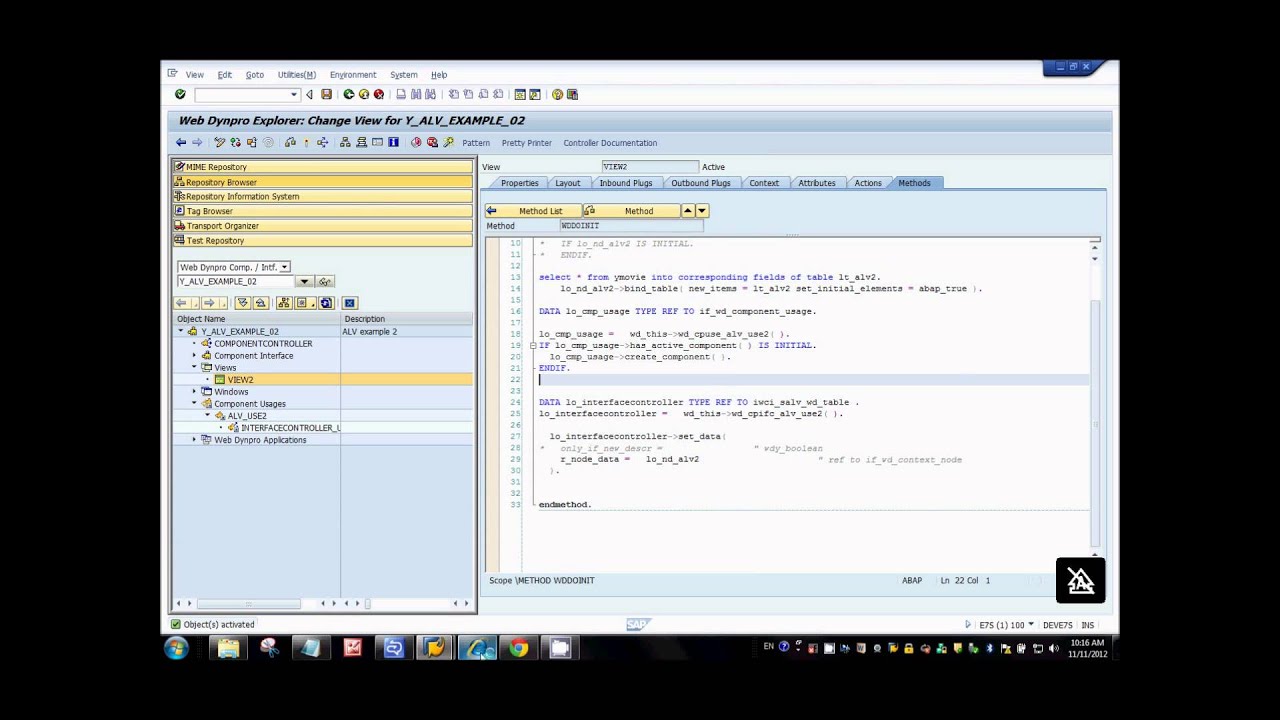1280x720 pixels.
Task: Open the Goto menu
Action: [255, 75]
